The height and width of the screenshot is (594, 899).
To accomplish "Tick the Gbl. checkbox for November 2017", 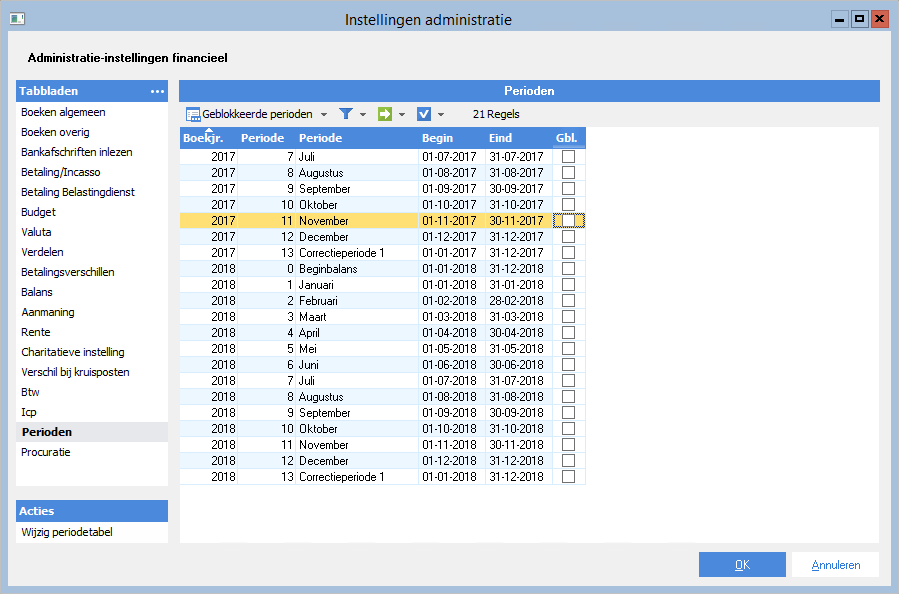I will pos(568,221).
